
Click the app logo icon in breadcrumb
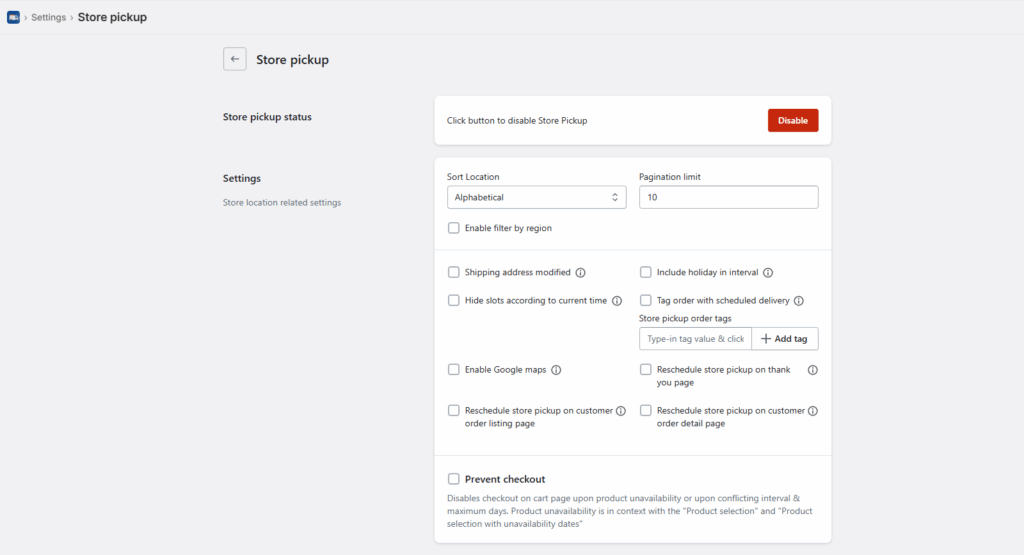click(13, 18)
